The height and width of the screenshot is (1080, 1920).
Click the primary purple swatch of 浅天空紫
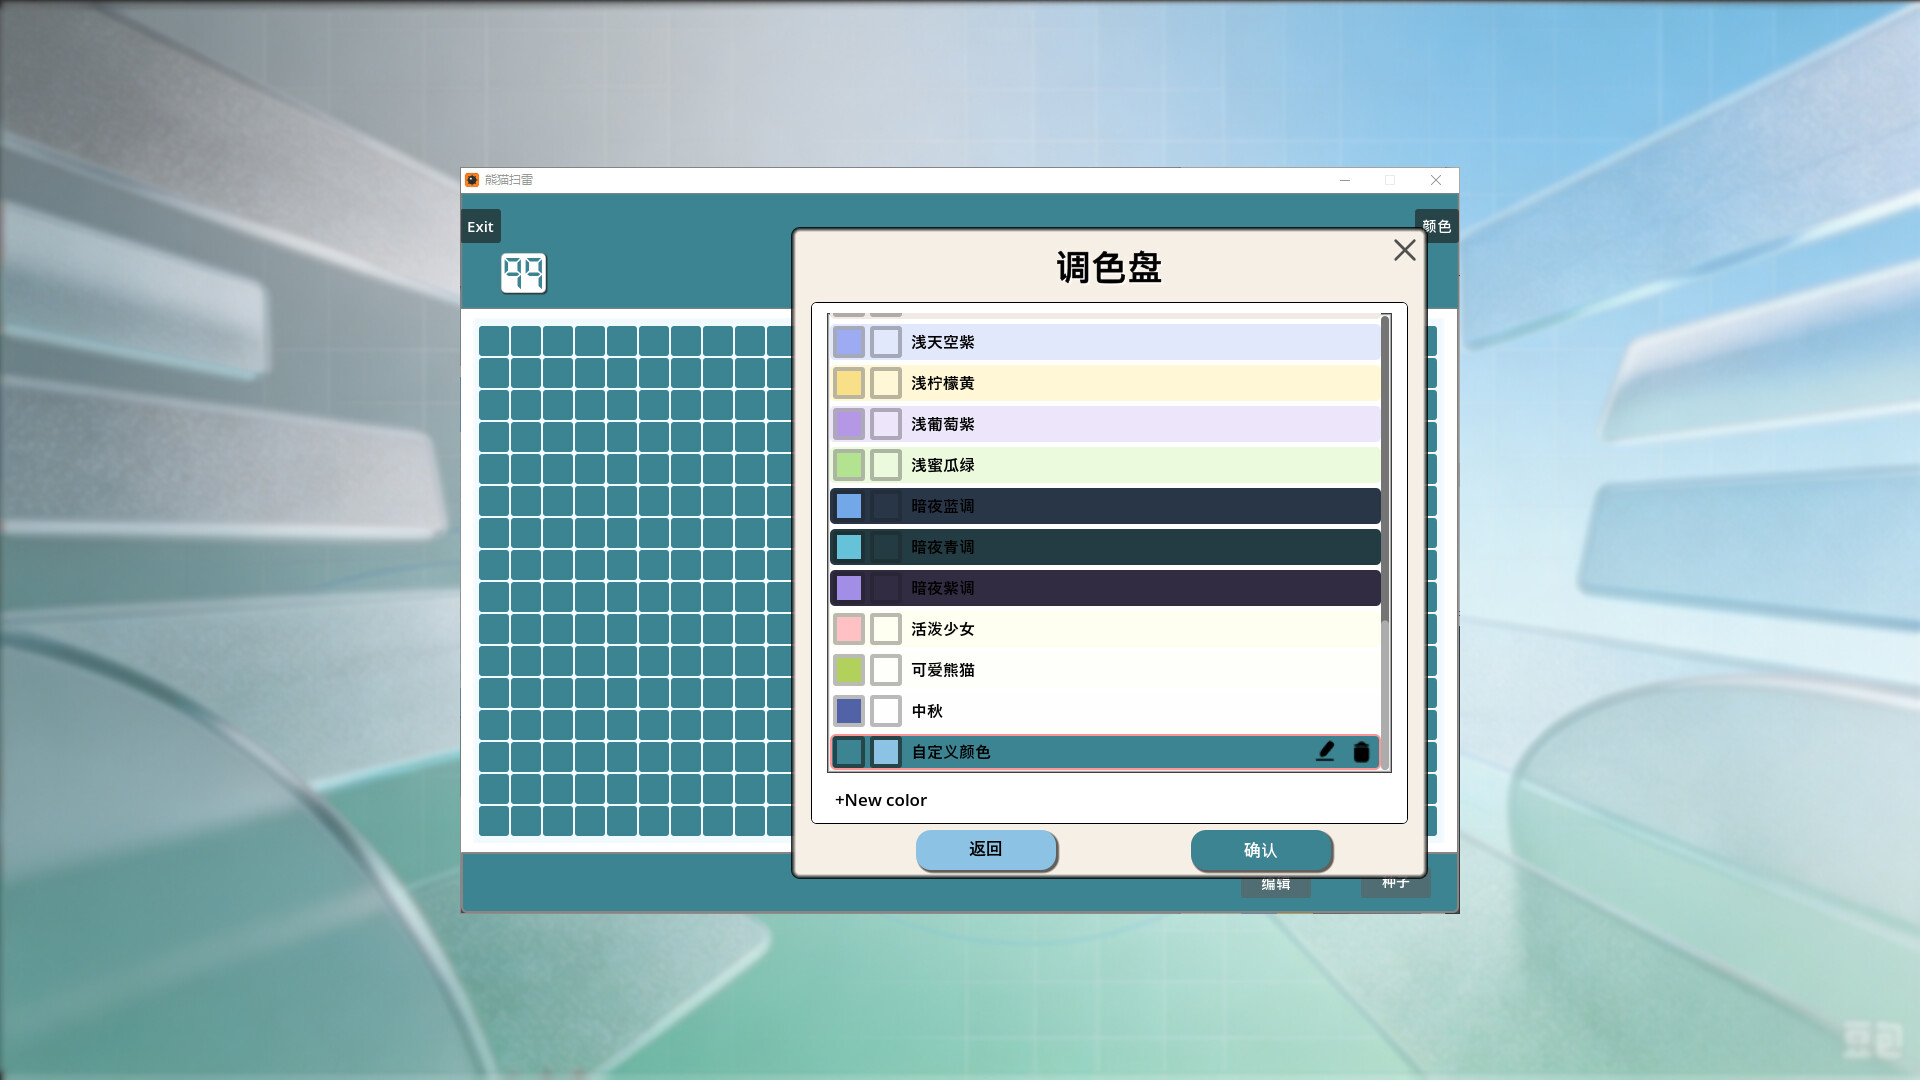click(x=849, y=342)
